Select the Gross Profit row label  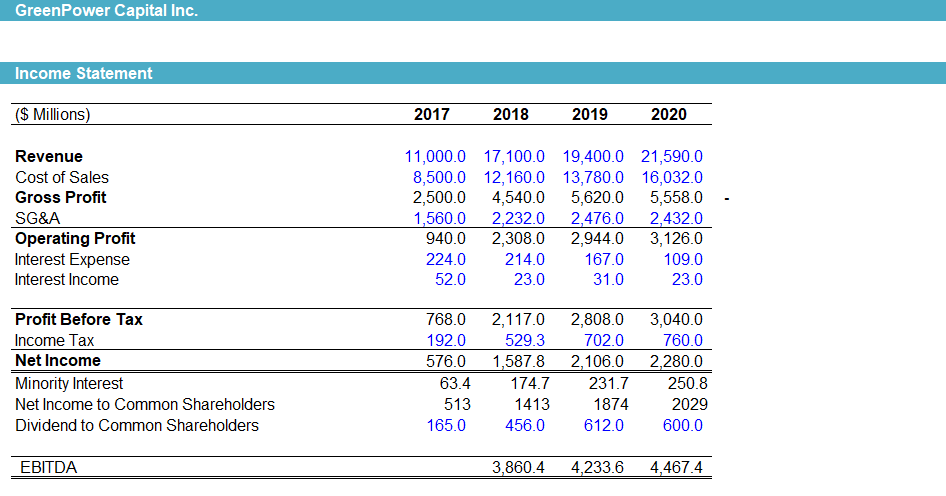(x=60, y=197)
